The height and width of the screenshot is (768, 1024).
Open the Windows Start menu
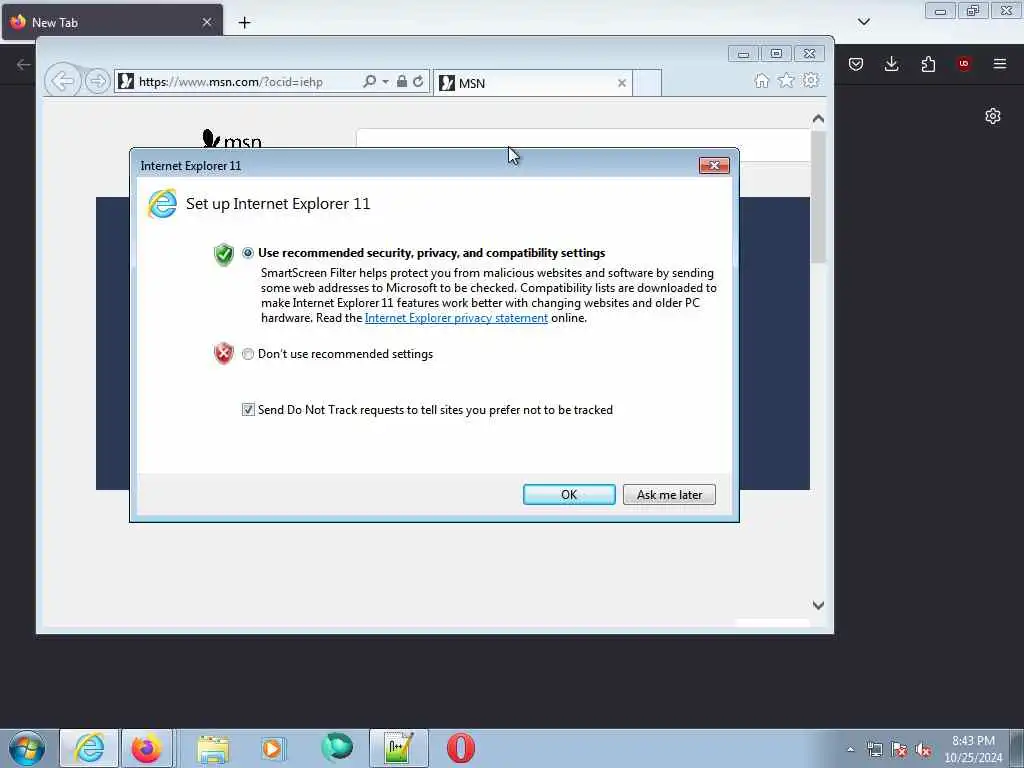(x=27, y=748)
